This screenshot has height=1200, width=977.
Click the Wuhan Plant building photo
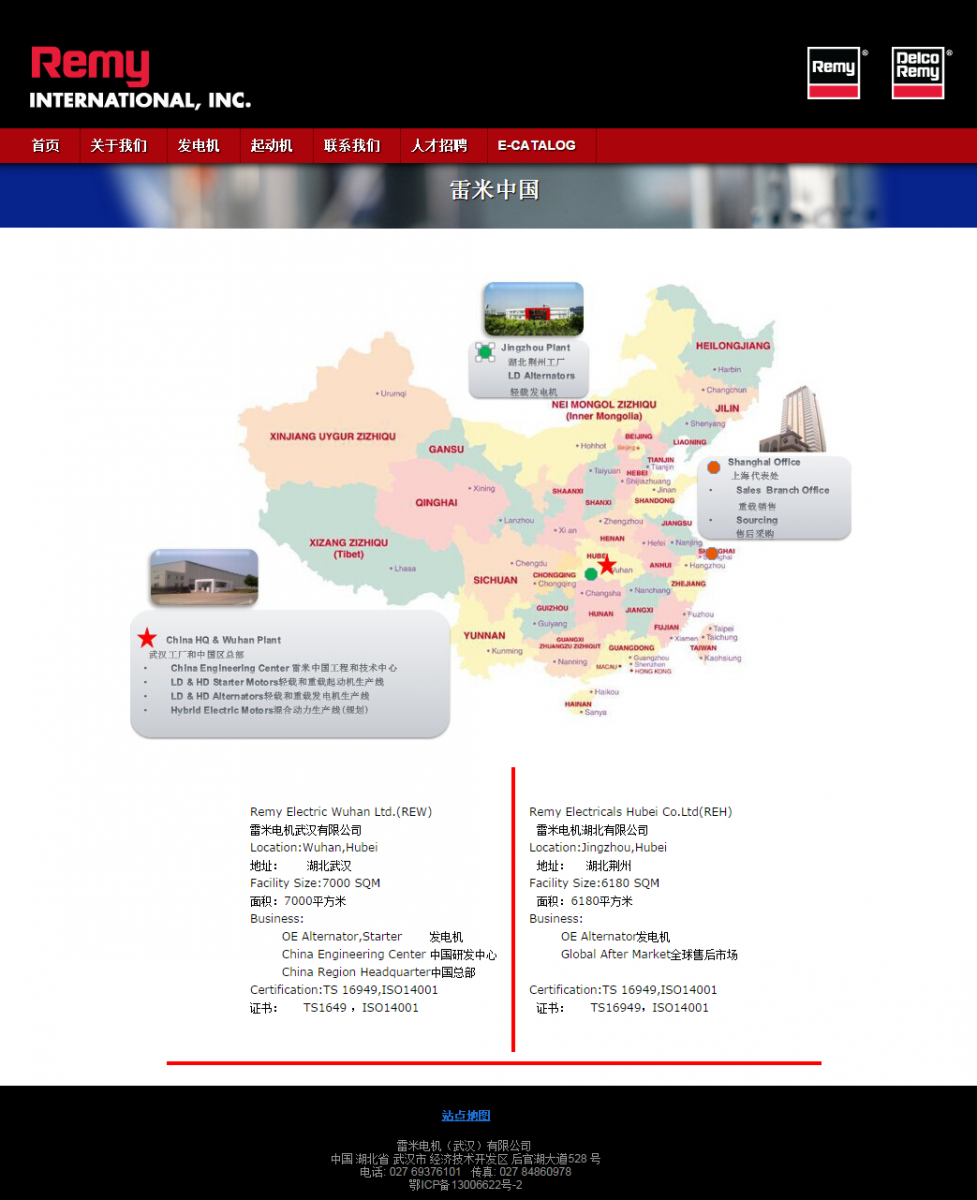[x=204, y=577]
